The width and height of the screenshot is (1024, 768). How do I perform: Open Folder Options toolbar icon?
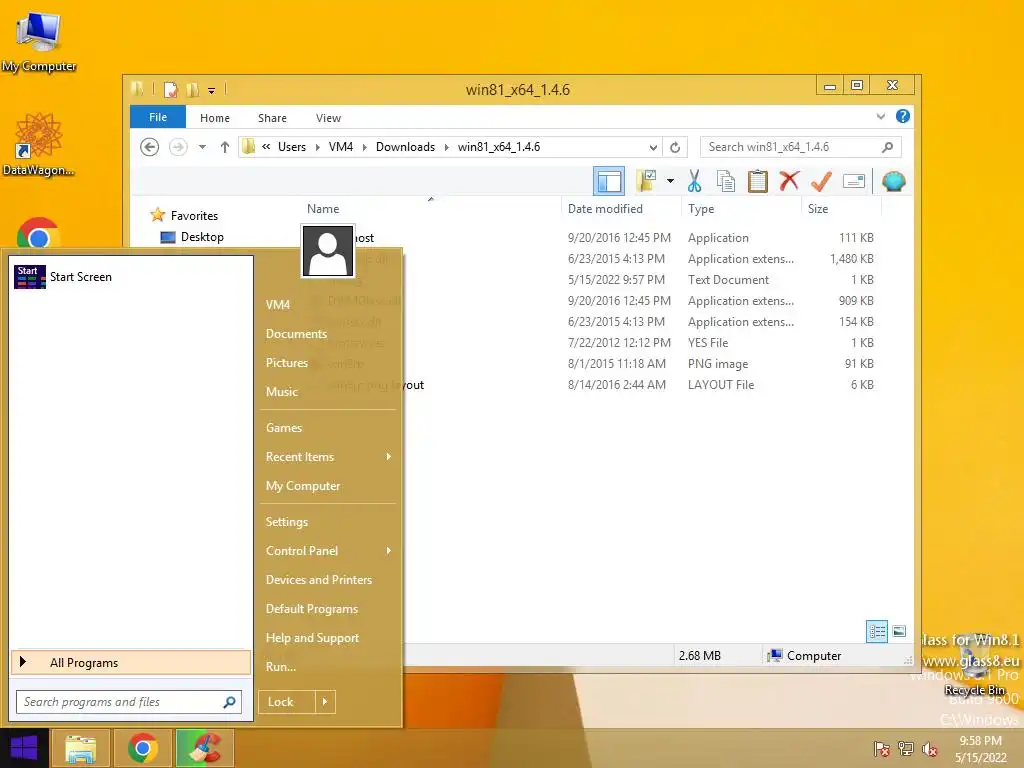(x=646, y=181)
